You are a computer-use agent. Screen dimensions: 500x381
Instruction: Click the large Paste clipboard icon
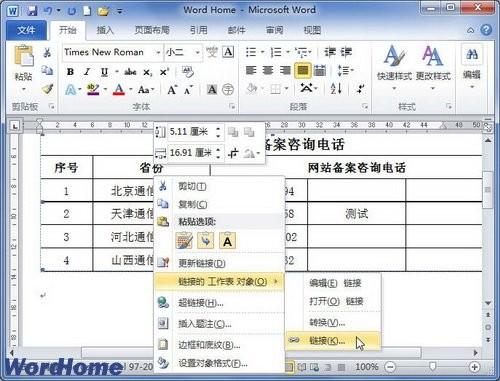(x=23, y=55)
